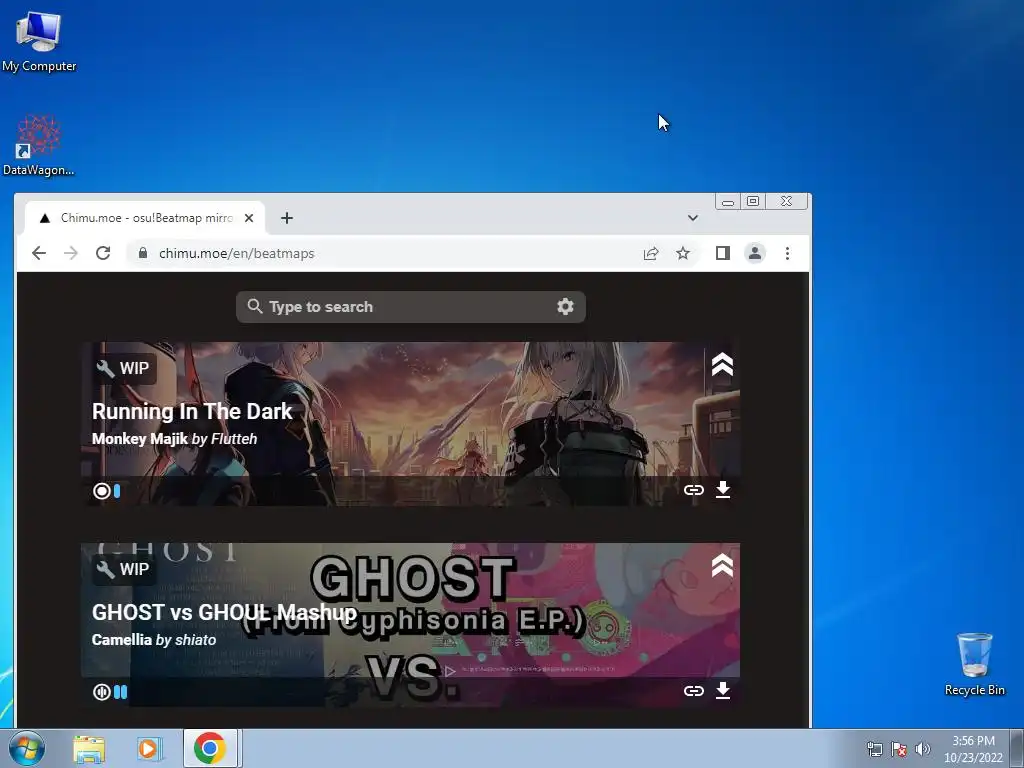Click Show desktop strip in taskbar

(1017, 748)
